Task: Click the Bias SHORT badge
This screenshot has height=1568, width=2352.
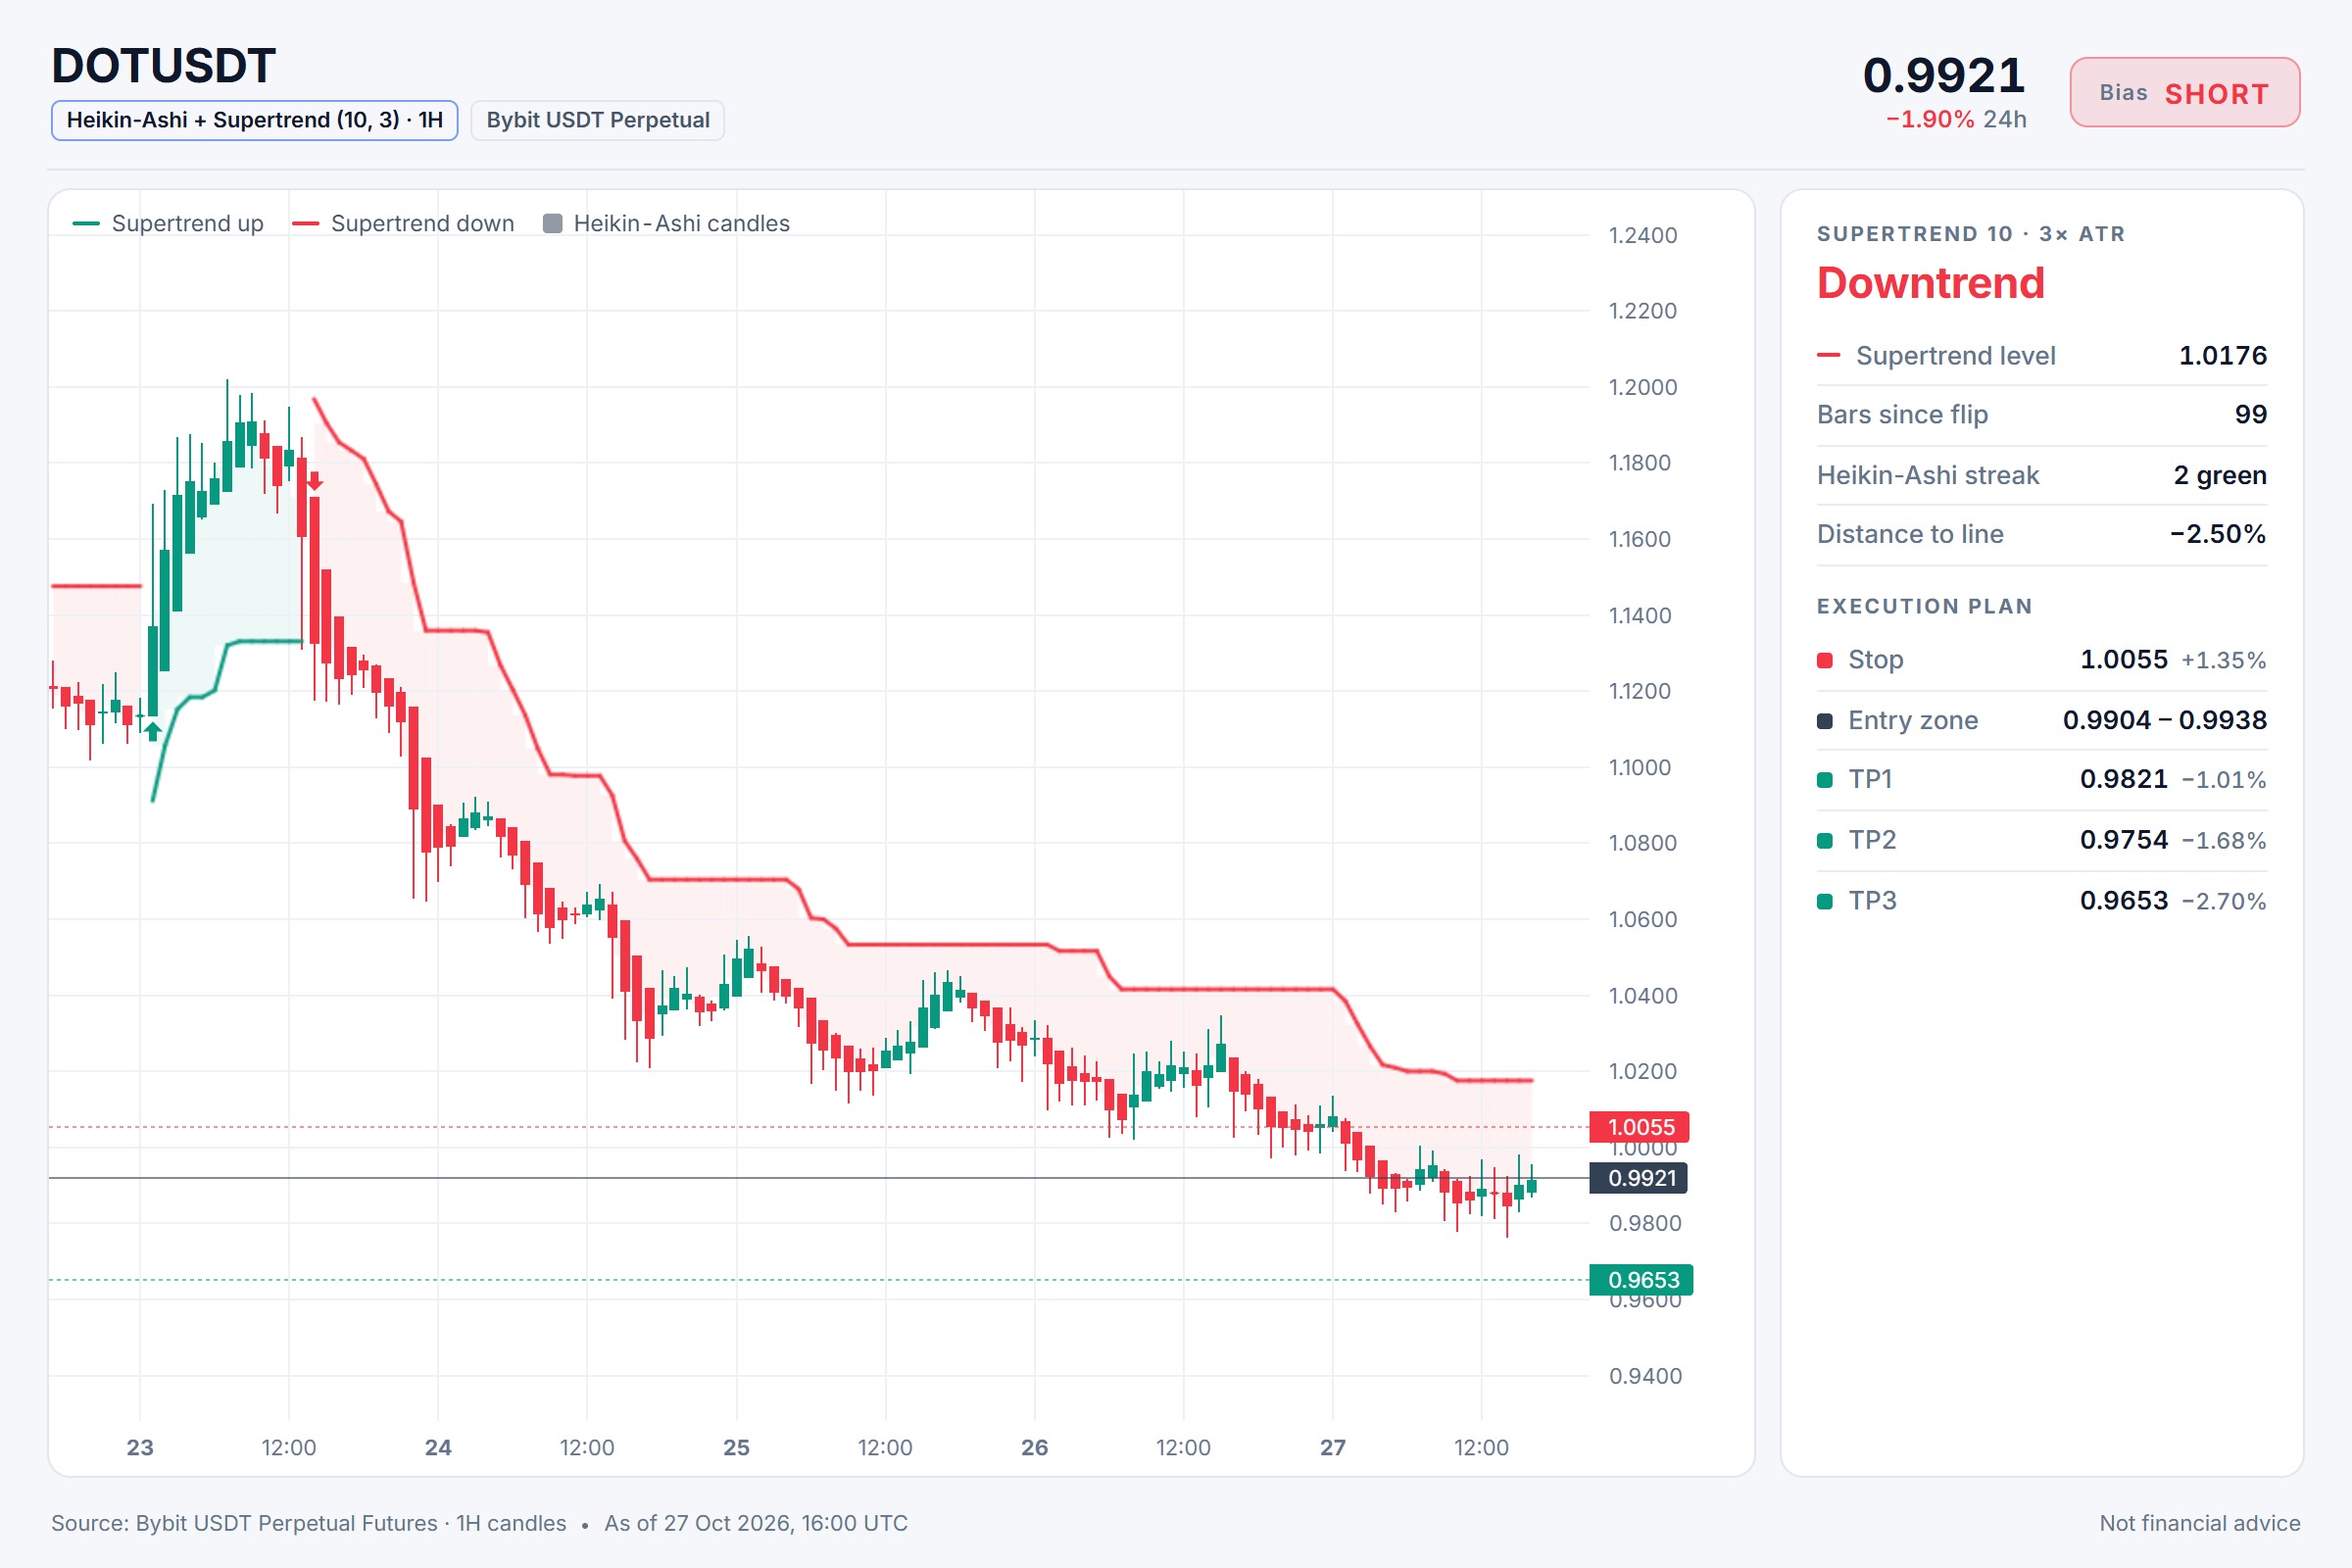Action: click(2184, 93)
